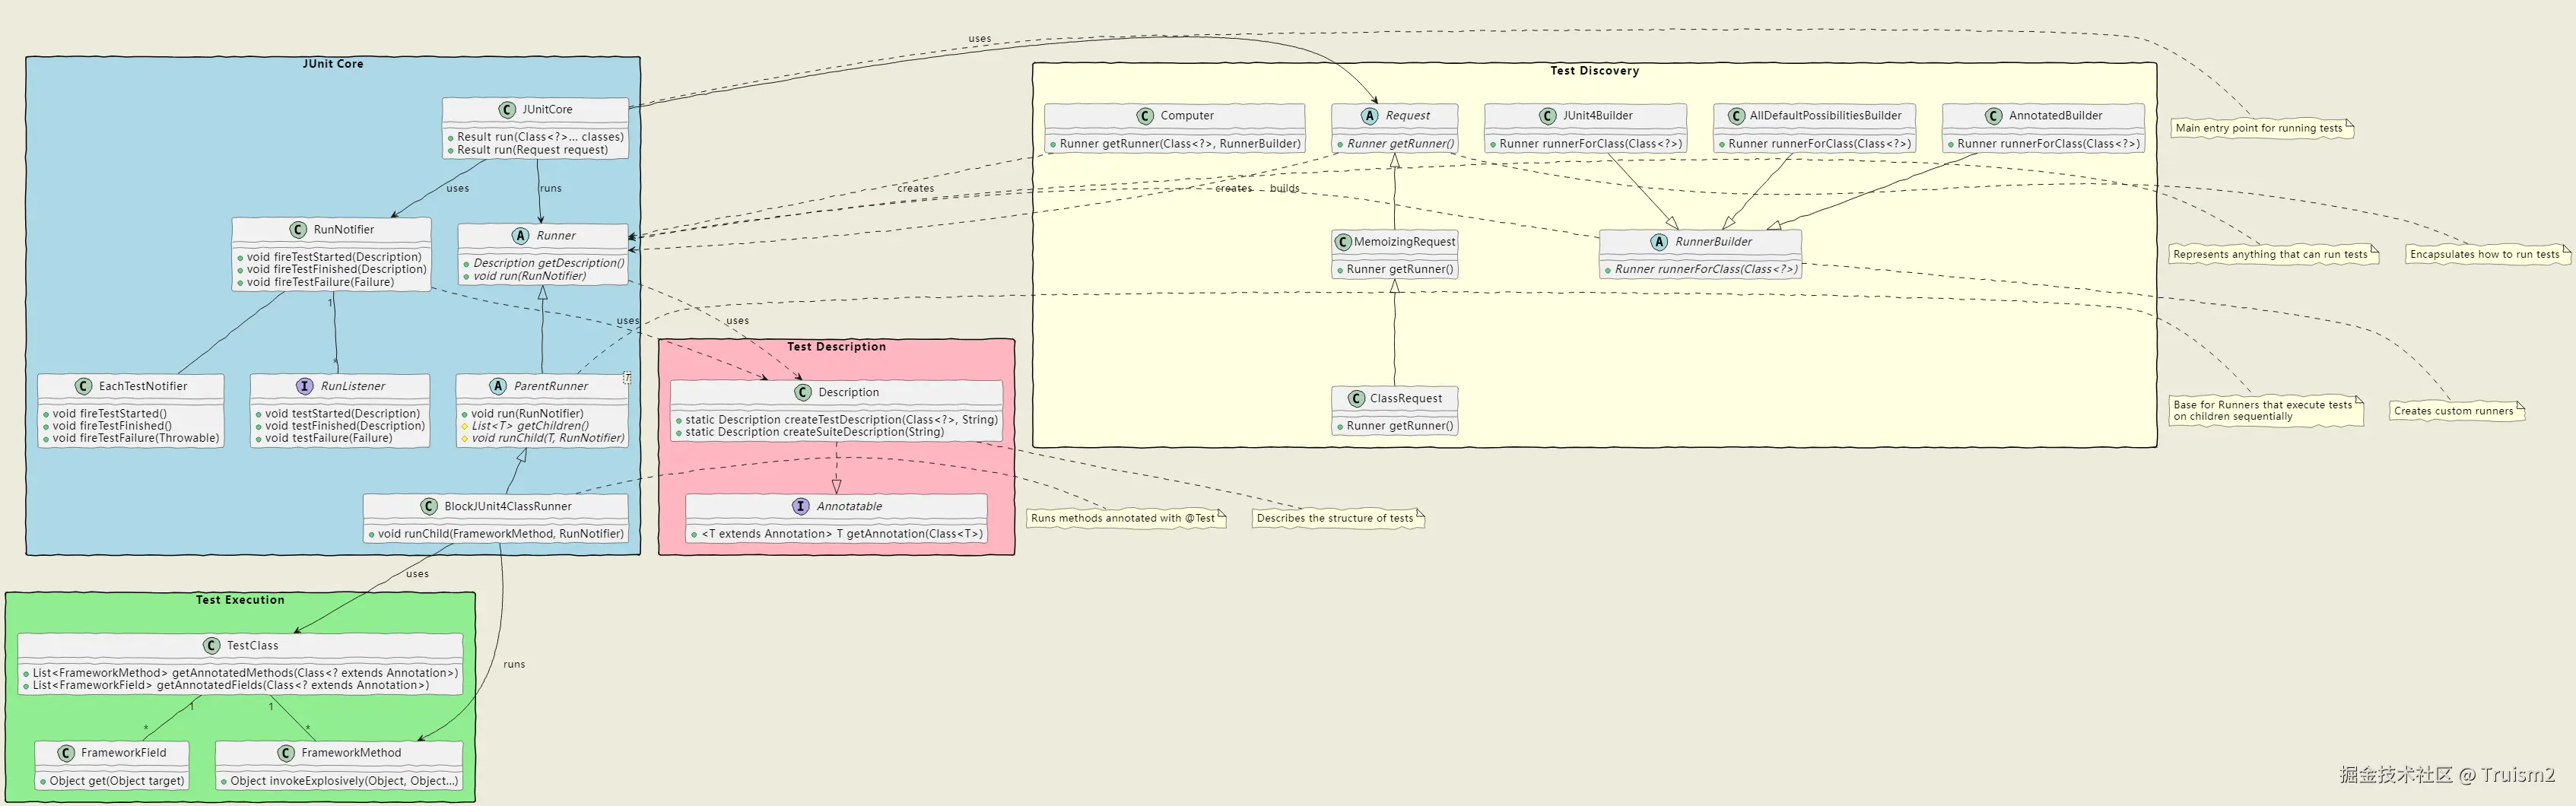Select 'void run(RunNotifier)' in the Runner class
Viewport: 2576px width, 806px height.
tap(529, 276)
